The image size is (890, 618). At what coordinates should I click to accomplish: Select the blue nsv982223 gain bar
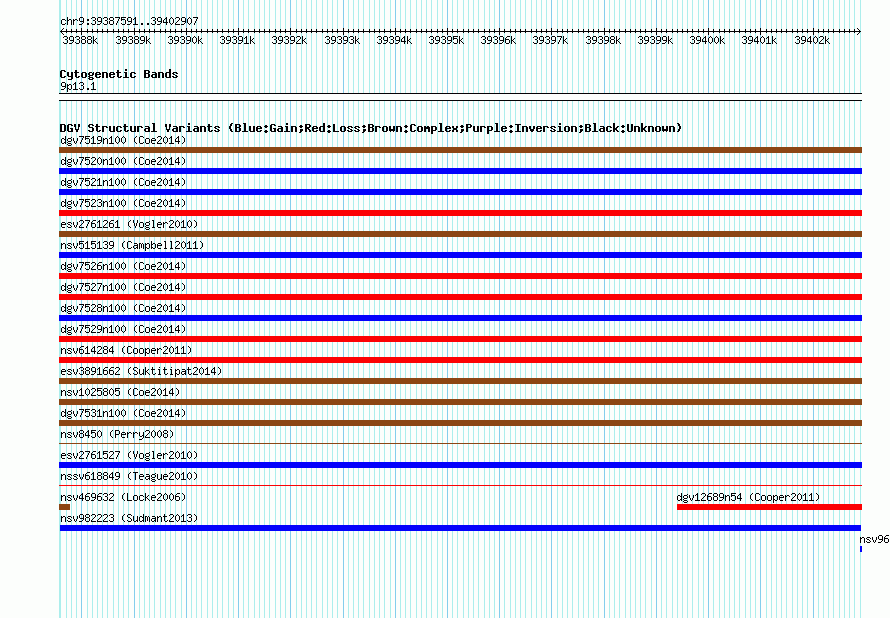460,528
